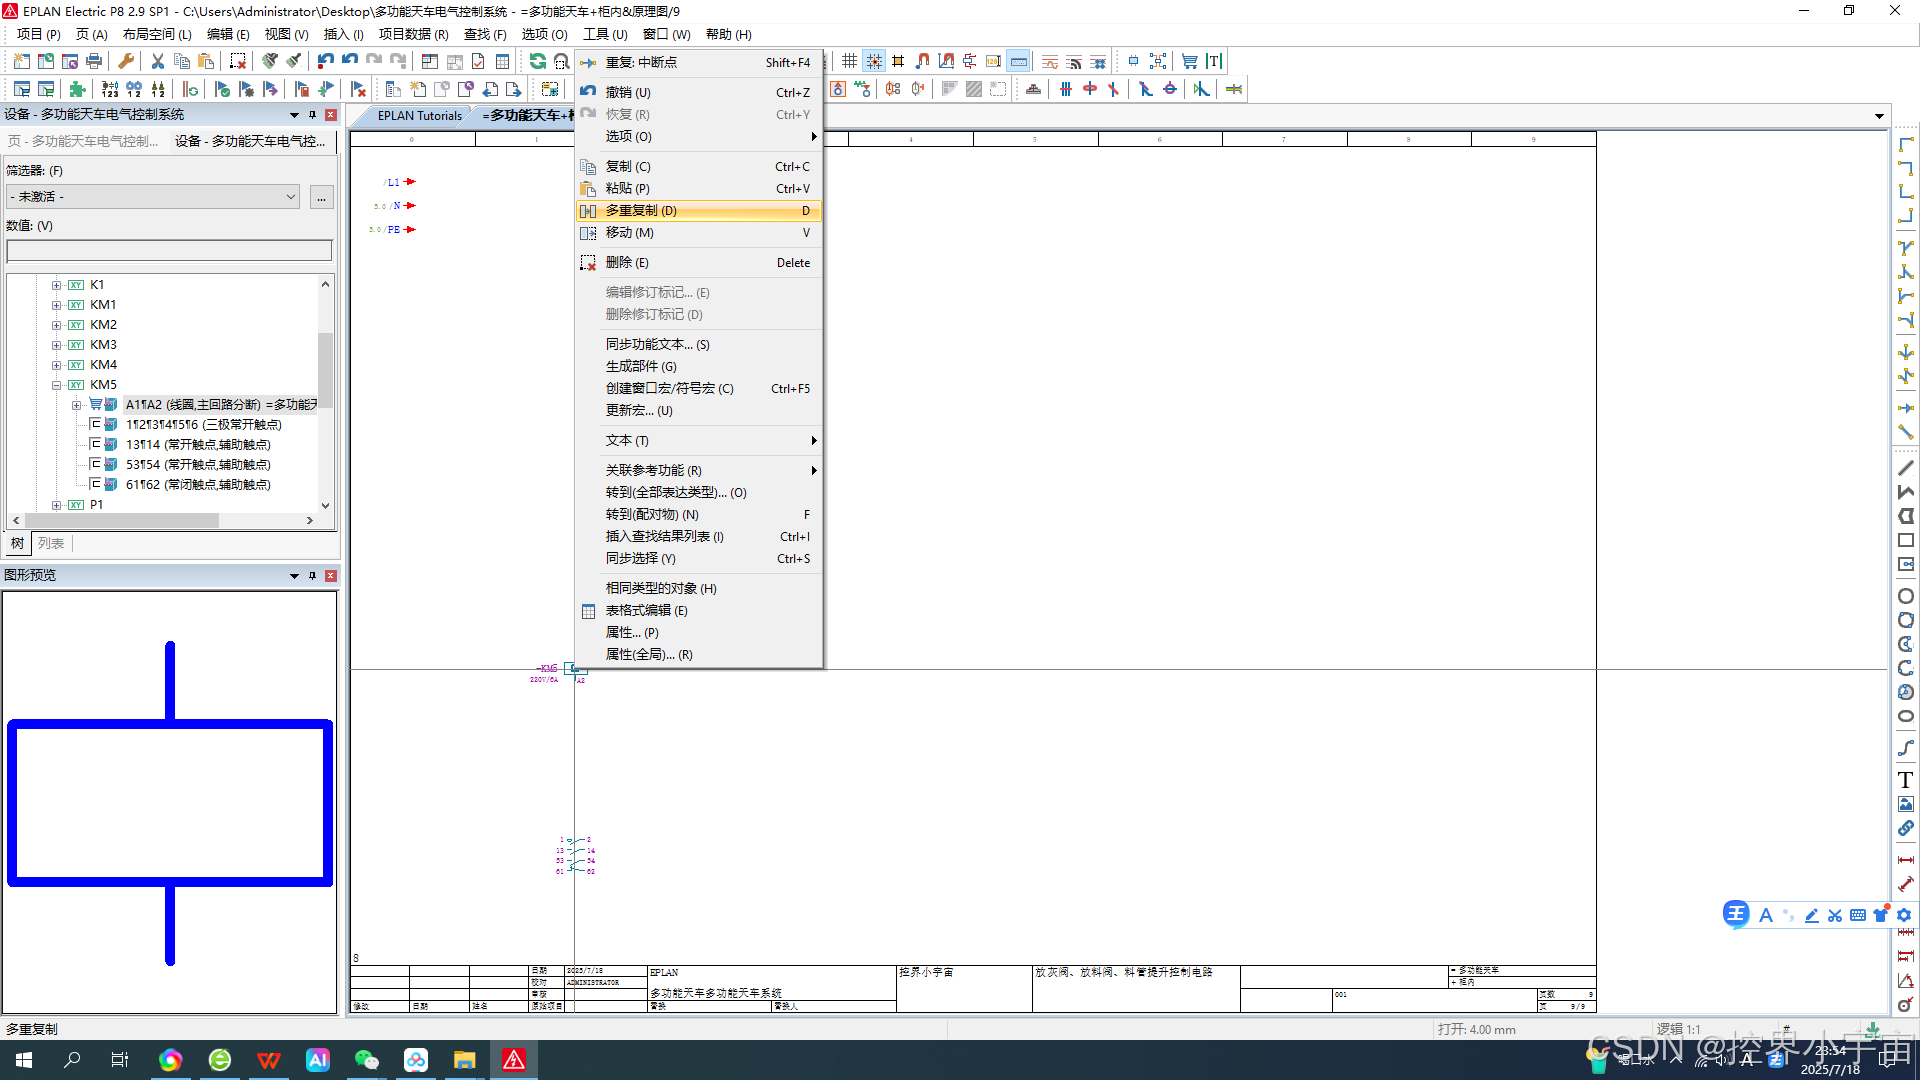1920x1080 pixels.
Task: Pin the 设备 navigator panel
Action: [x=312, y=115]
